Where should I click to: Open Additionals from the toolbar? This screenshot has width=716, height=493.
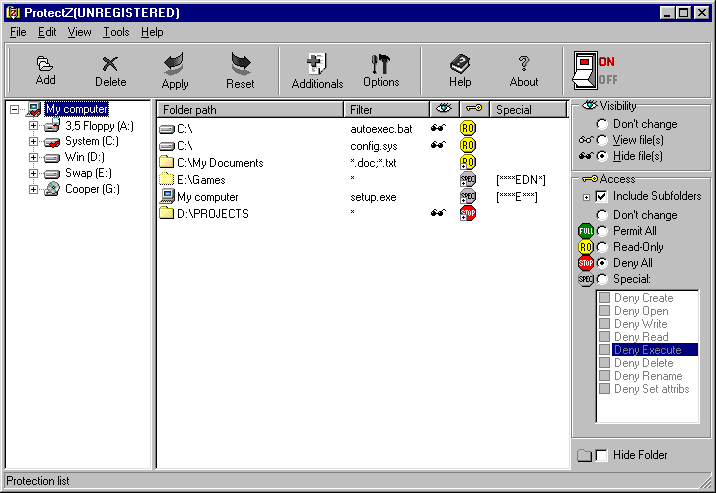tap(317, 70)
